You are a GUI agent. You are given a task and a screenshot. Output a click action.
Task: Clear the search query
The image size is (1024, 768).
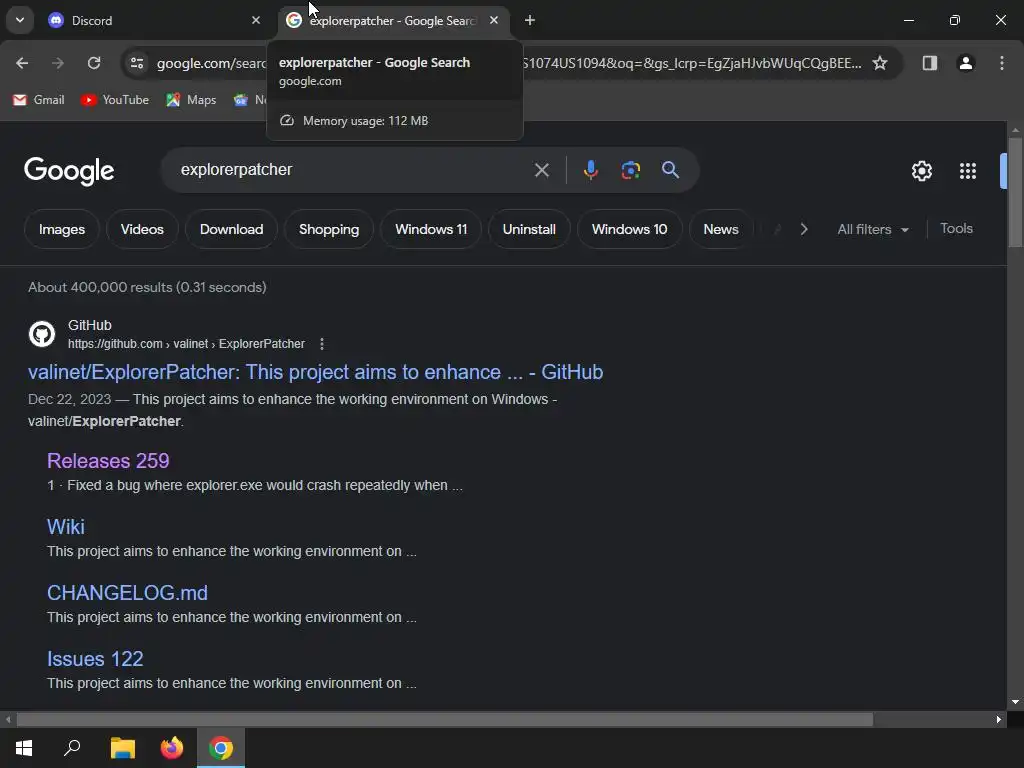pyautogui.click(x=541, y=170)
